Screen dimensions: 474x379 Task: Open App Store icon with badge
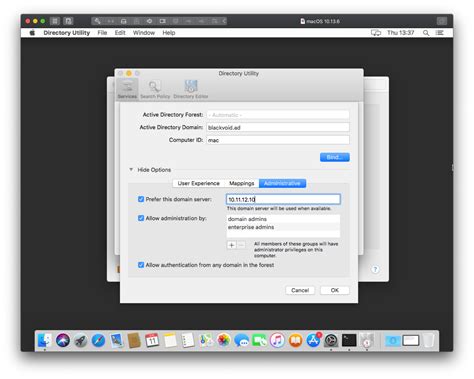click(313, 340)
